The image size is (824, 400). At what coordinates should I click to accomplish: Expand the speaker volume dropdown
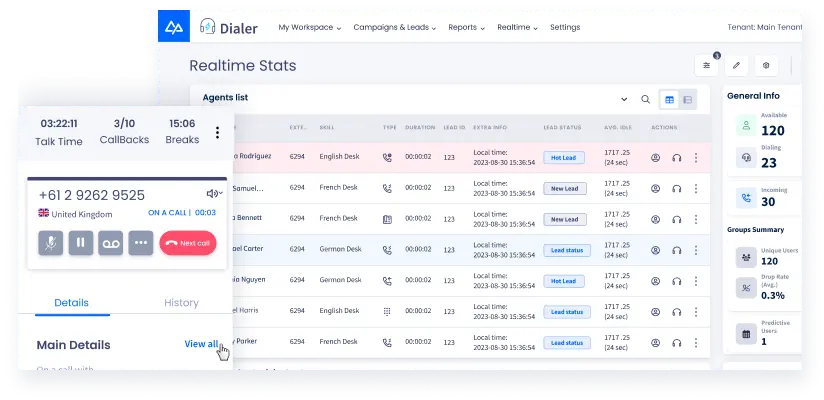[x=214, y=194]
